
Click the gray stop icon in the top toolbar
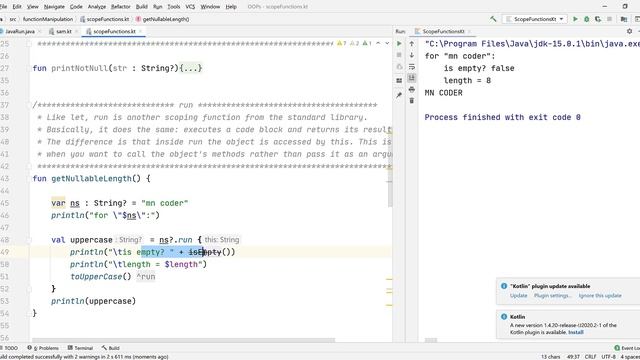point(609,19)
